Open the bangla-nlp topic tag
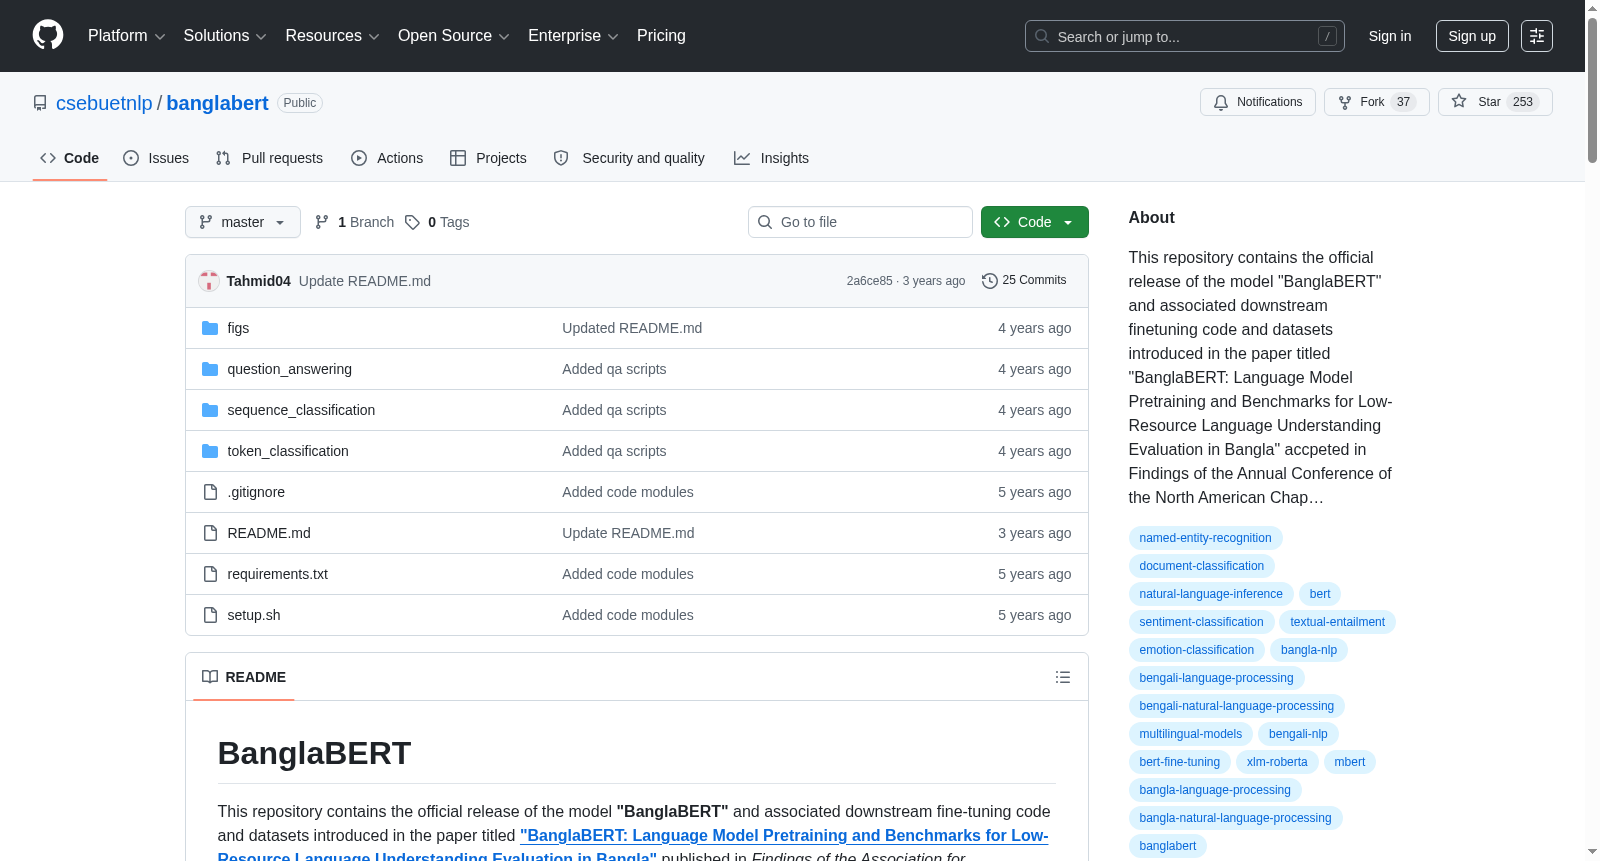Viewport: 1600px width, 861px height. [x=1309, y=650]
